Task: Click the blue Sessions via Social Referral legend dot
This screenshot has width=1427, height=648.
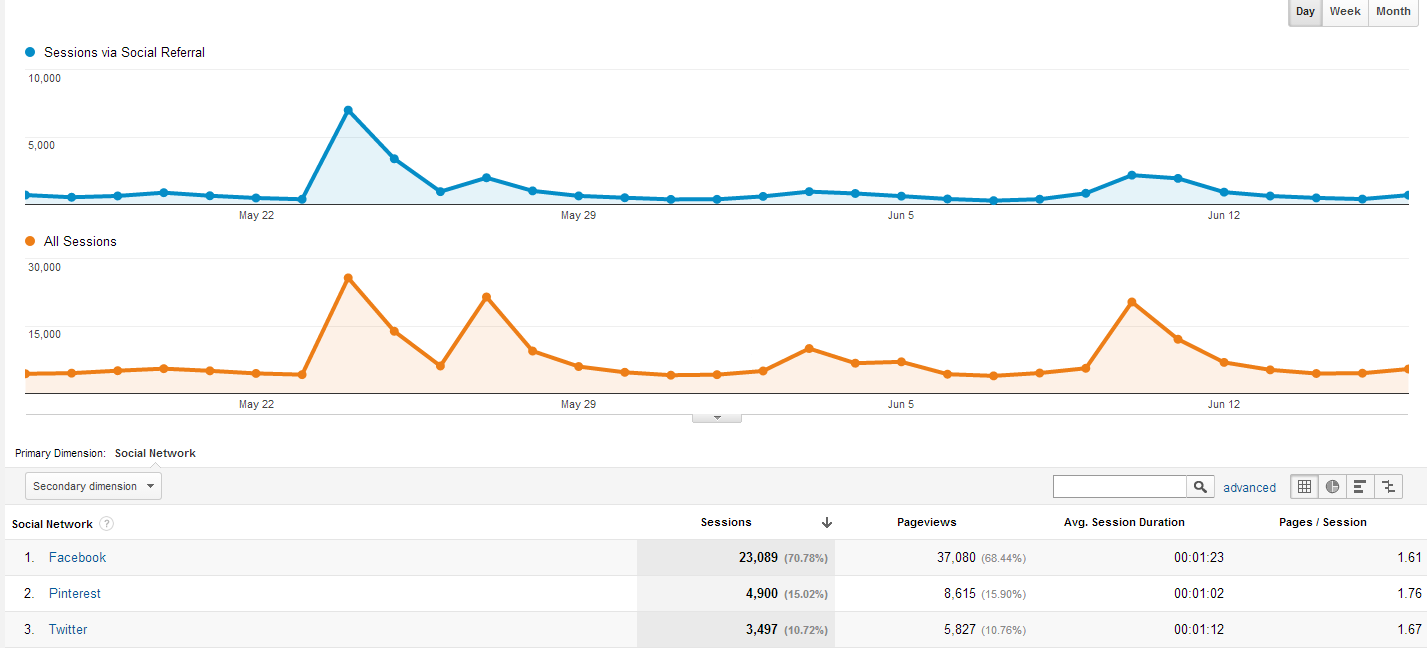Action: pos(30,52)
